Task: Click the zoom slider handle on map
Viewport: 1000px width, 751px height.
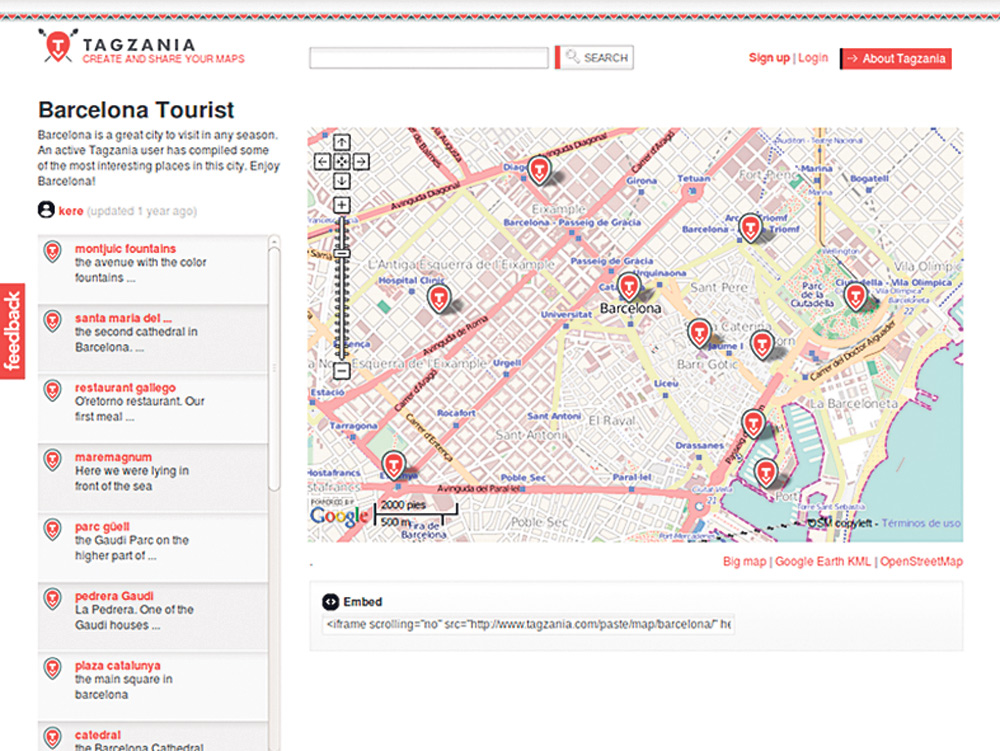Action: click(341, 253)
